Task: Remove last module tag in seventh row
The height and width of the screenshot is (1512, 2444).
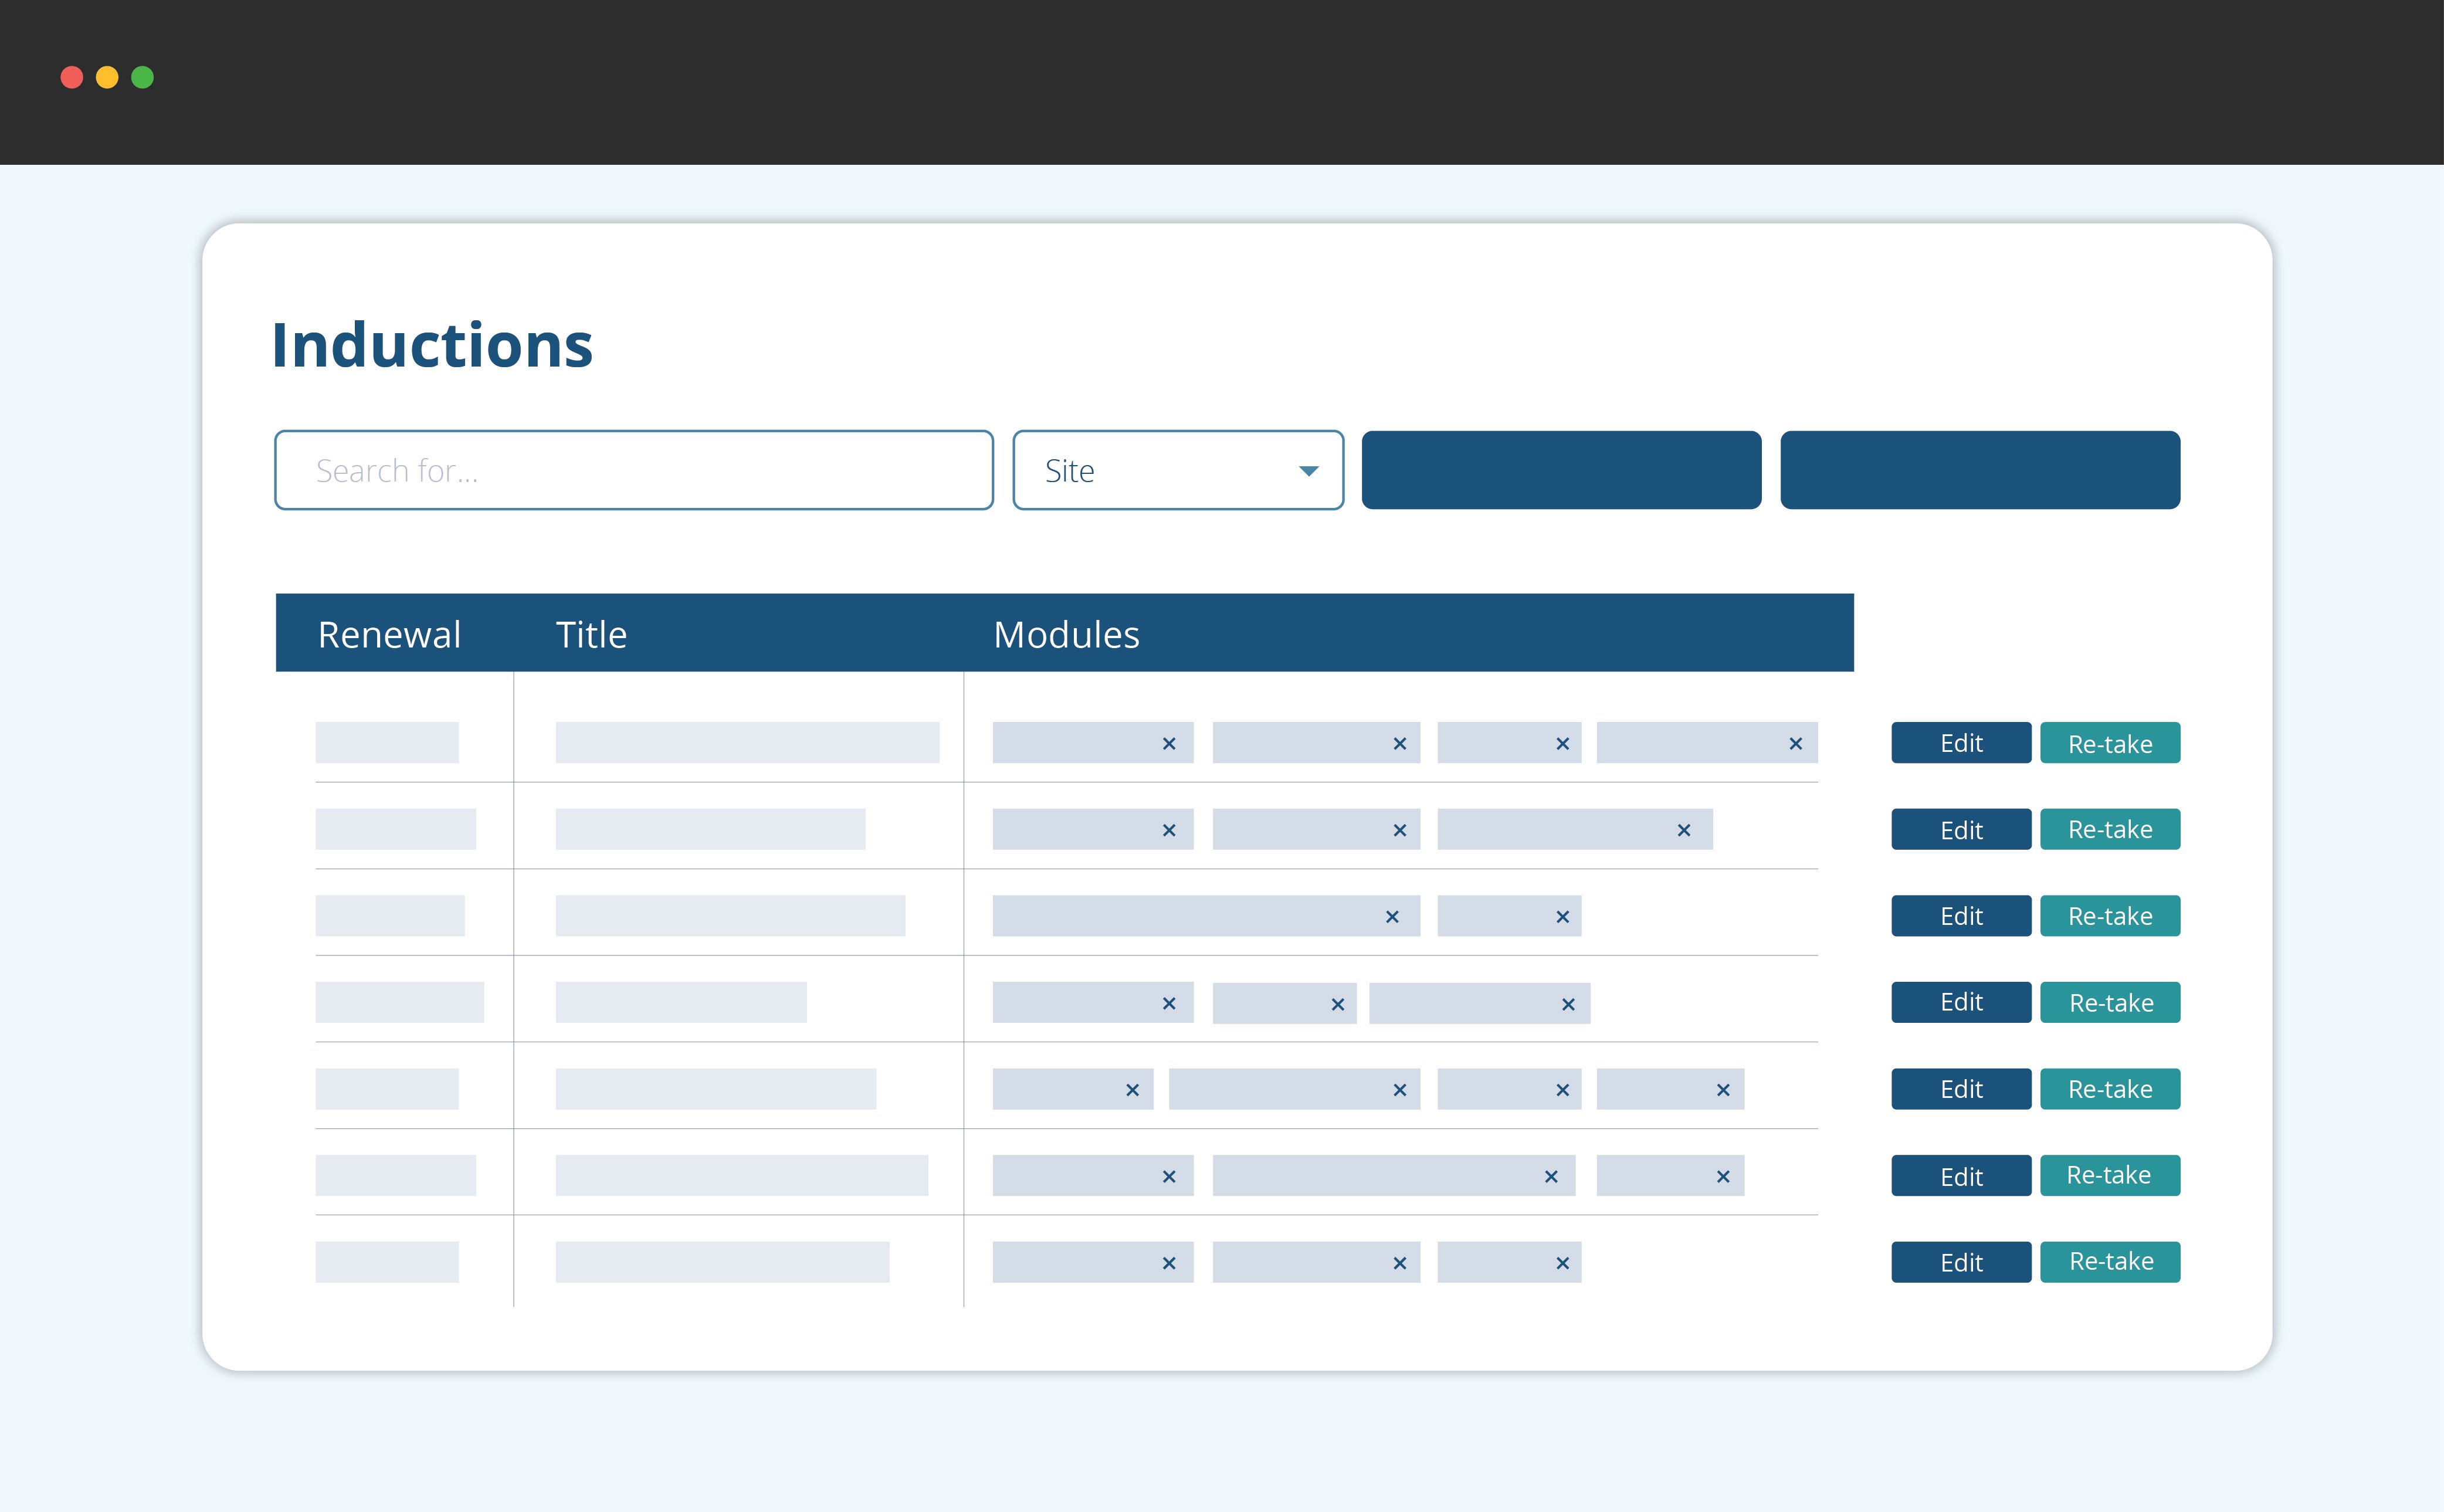Action: pos(1562,1264)
